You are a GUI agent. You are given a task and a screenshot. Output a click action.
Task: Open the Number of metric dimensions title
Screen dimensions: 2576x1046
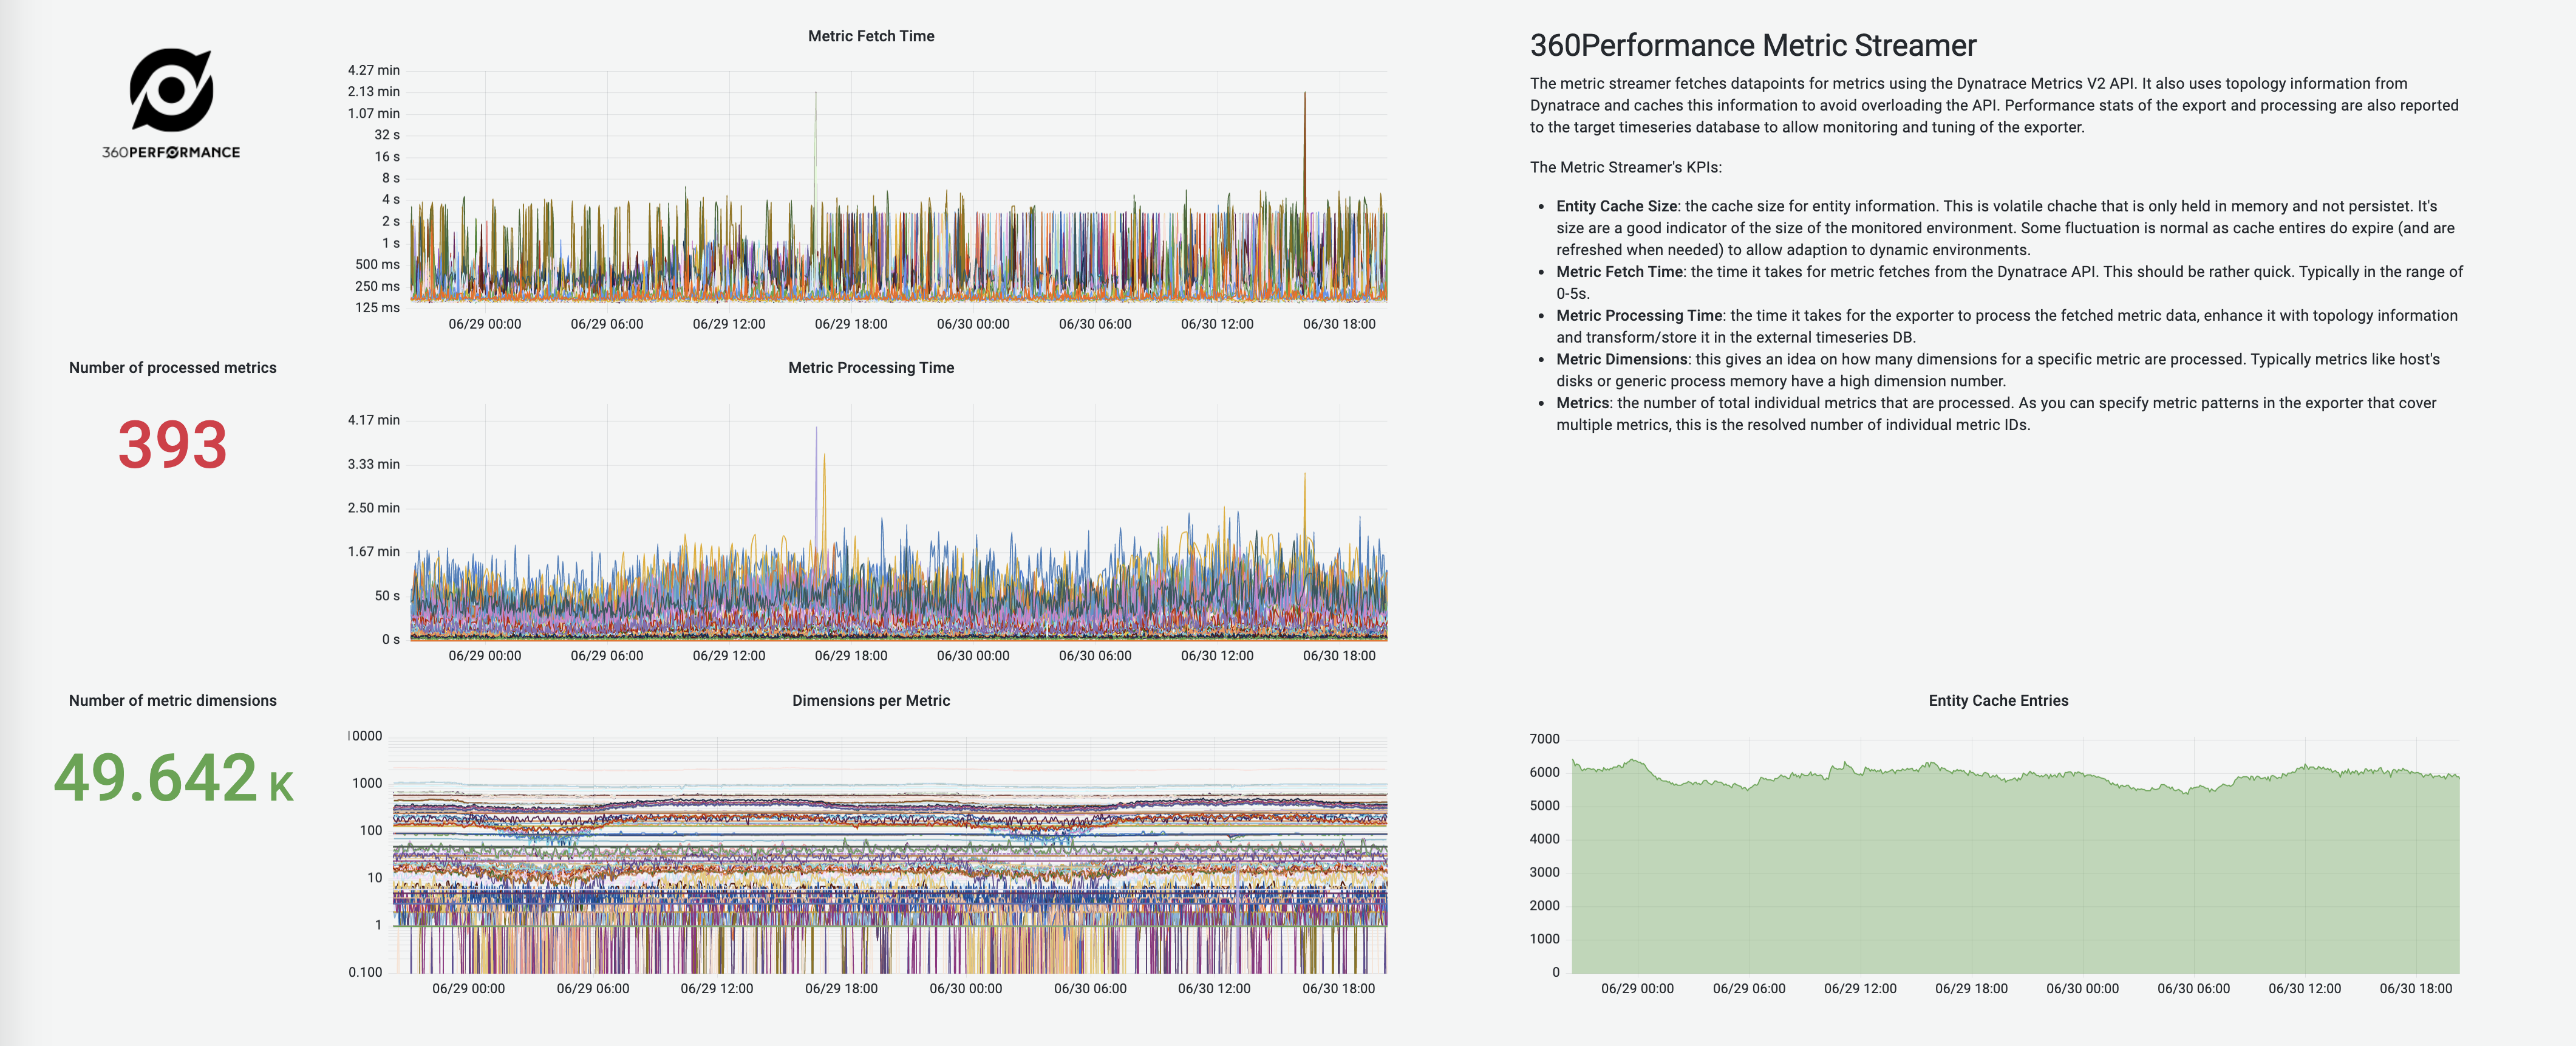point(173,701)
